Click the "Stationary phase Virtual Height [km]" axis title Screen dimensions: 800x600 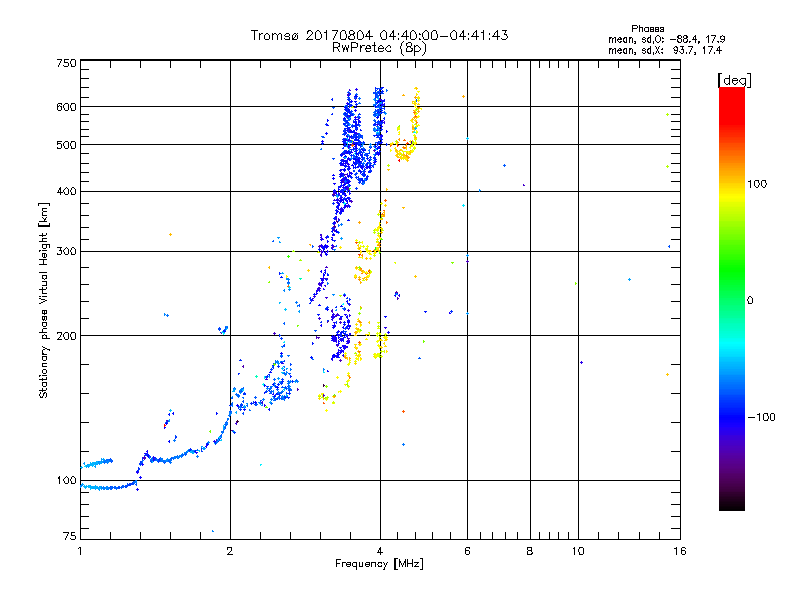point(44,301)
